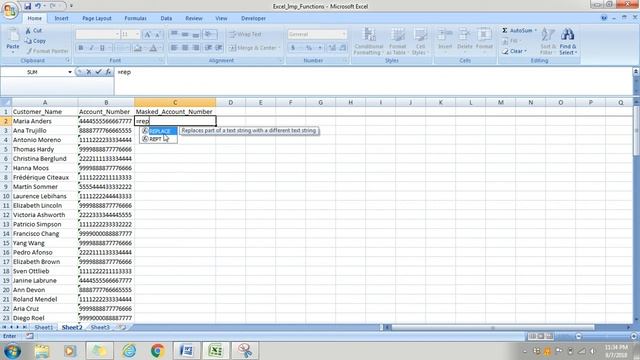The width and height of the screenshot is (640, 360).
Task: Cut the selection with the scissors icon
Action: pos(28,31)
